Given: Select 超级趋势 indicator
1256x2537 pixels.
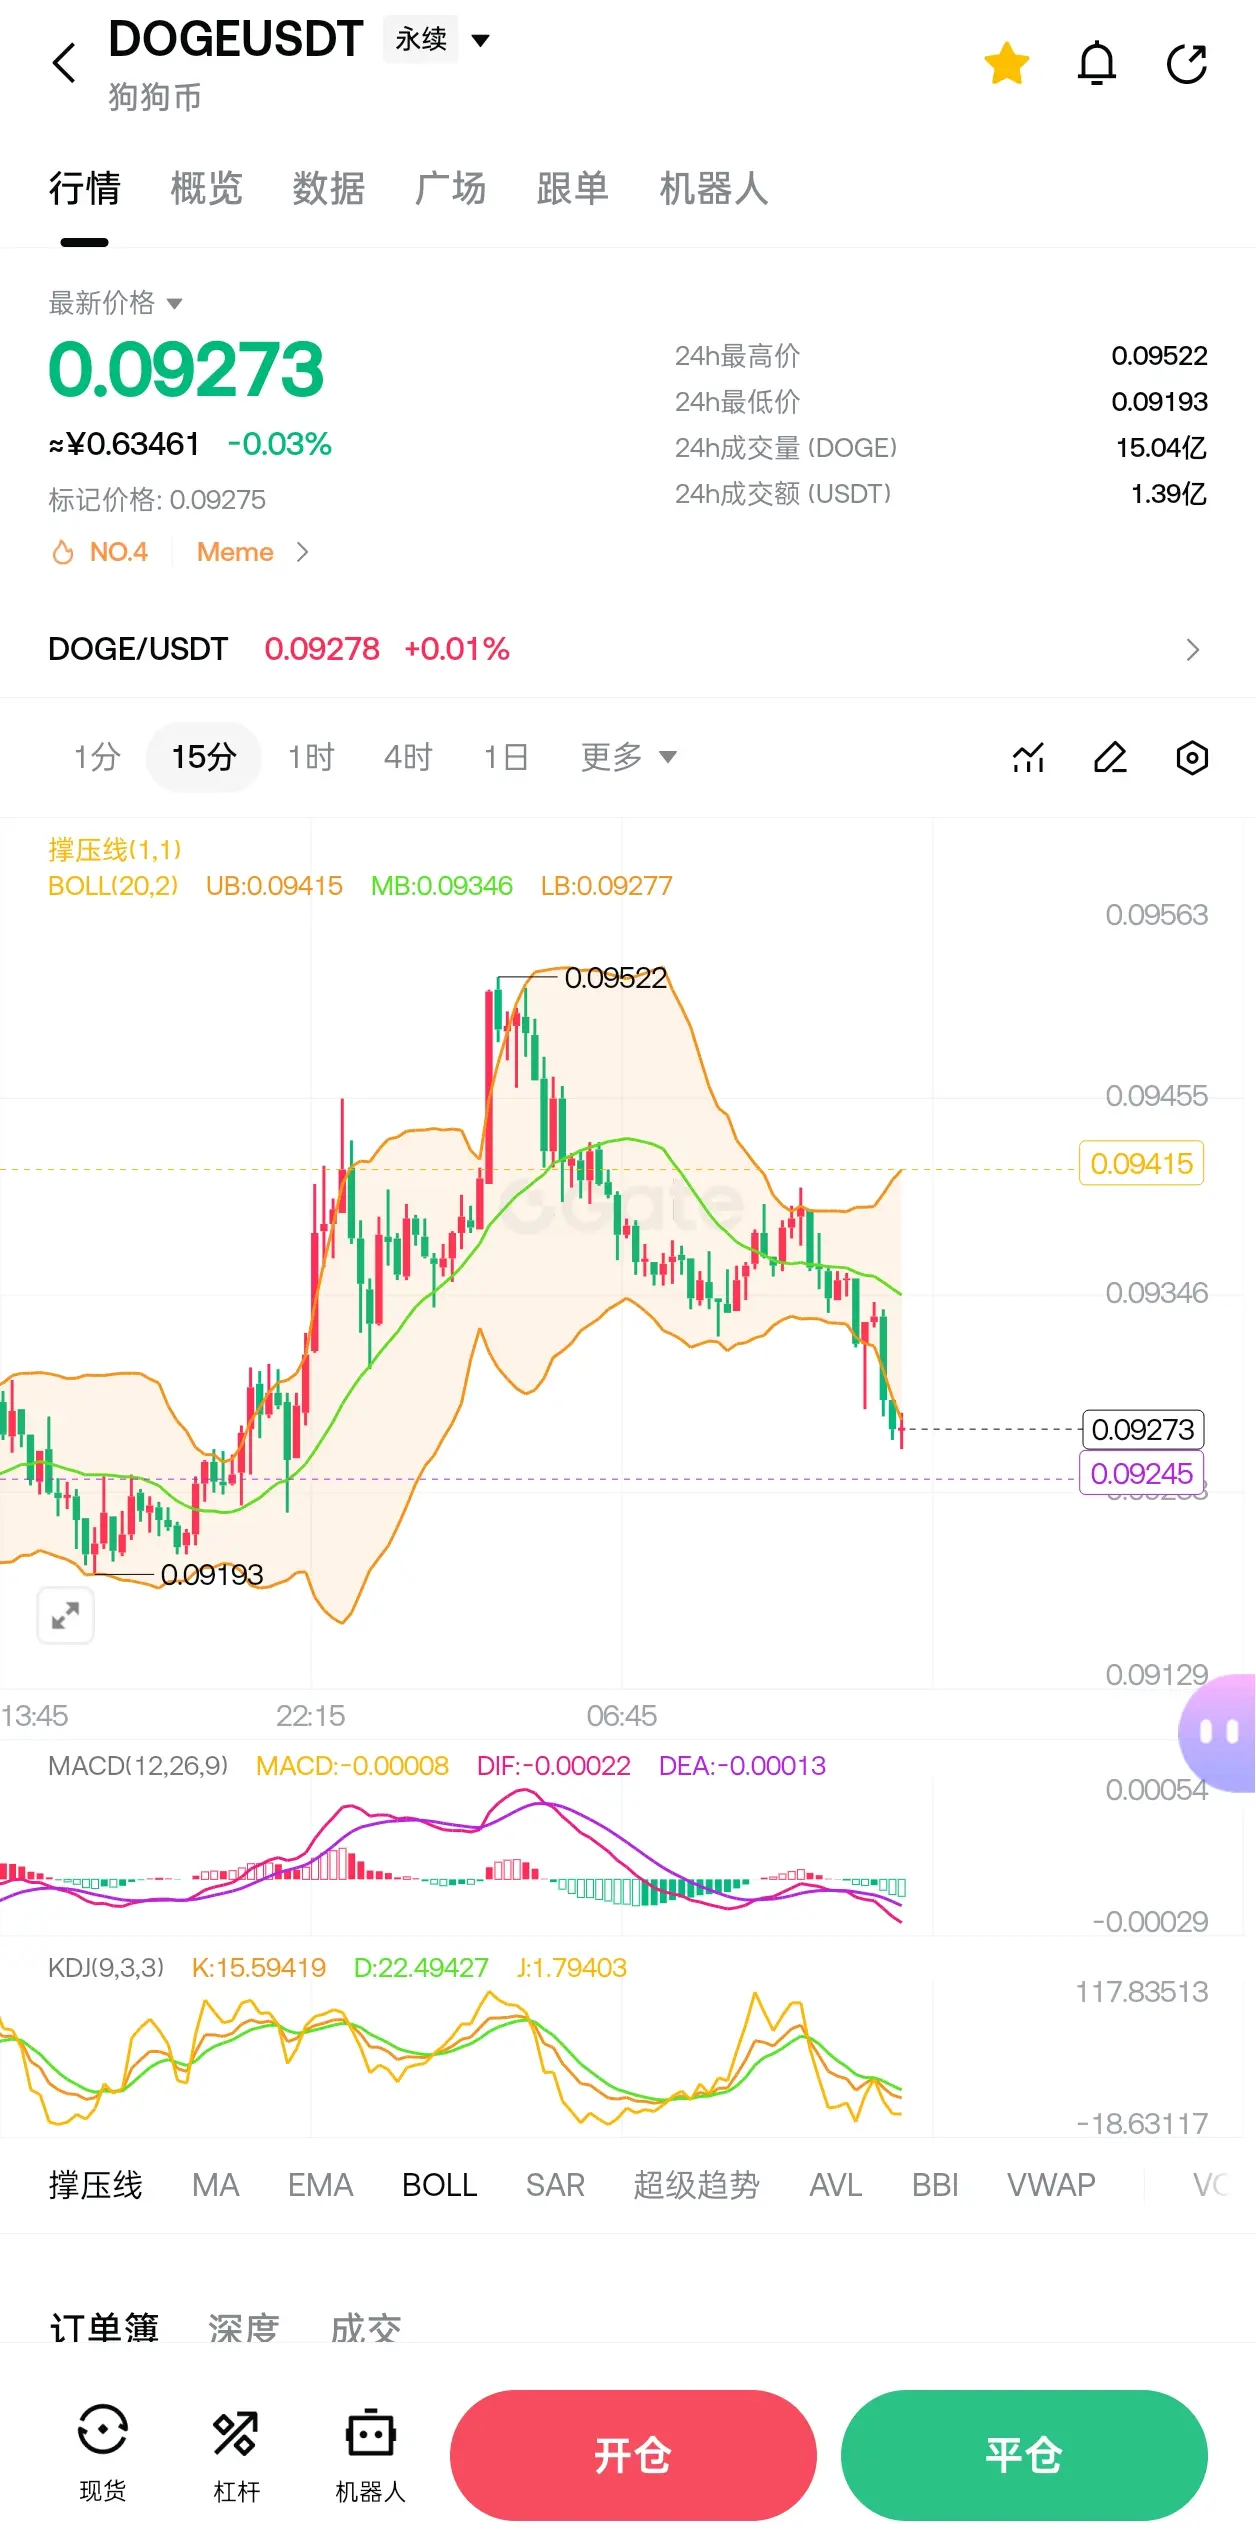Looking at the screenshot, I should (697, 2185).
